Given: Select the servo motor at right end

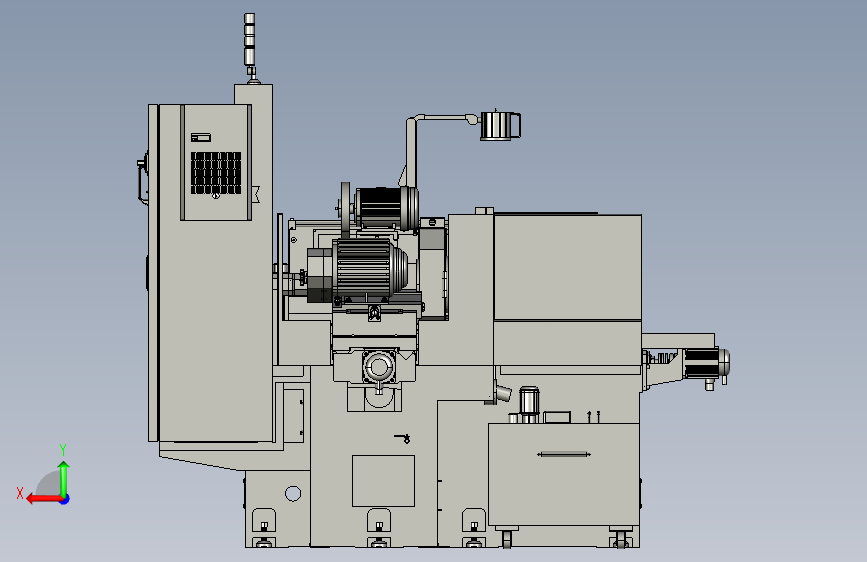Looking at the screenshot, I should pyautogui.click(x=707, y=364).
